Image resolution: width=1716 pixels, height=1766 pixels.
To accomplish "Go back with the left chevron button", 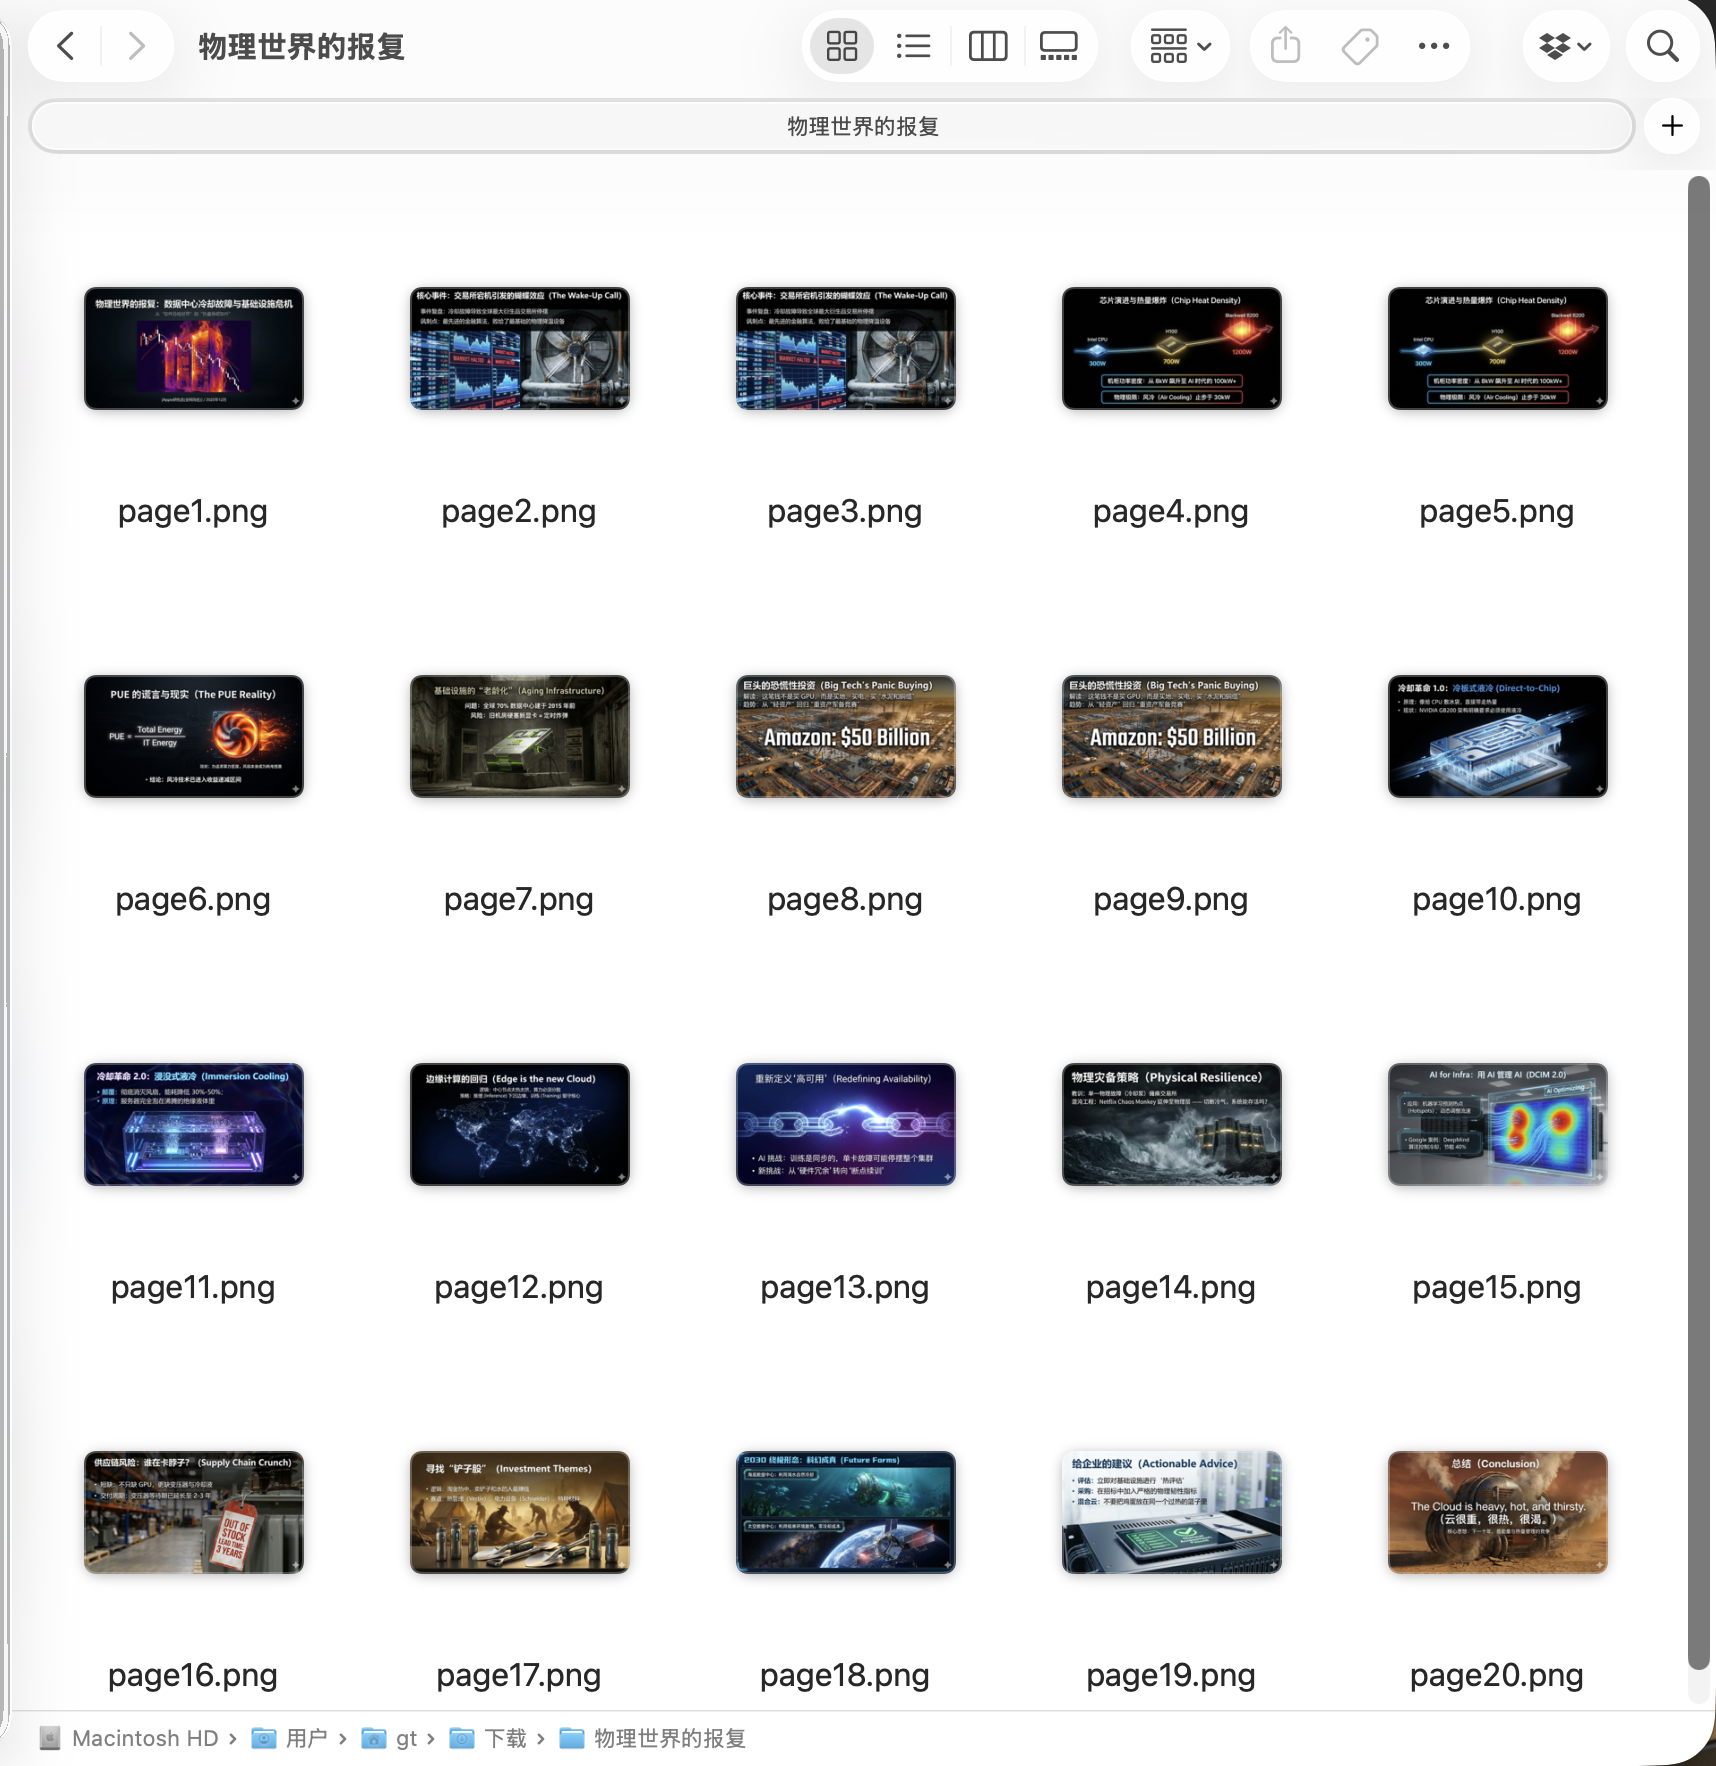I will (x=66, y=46).
